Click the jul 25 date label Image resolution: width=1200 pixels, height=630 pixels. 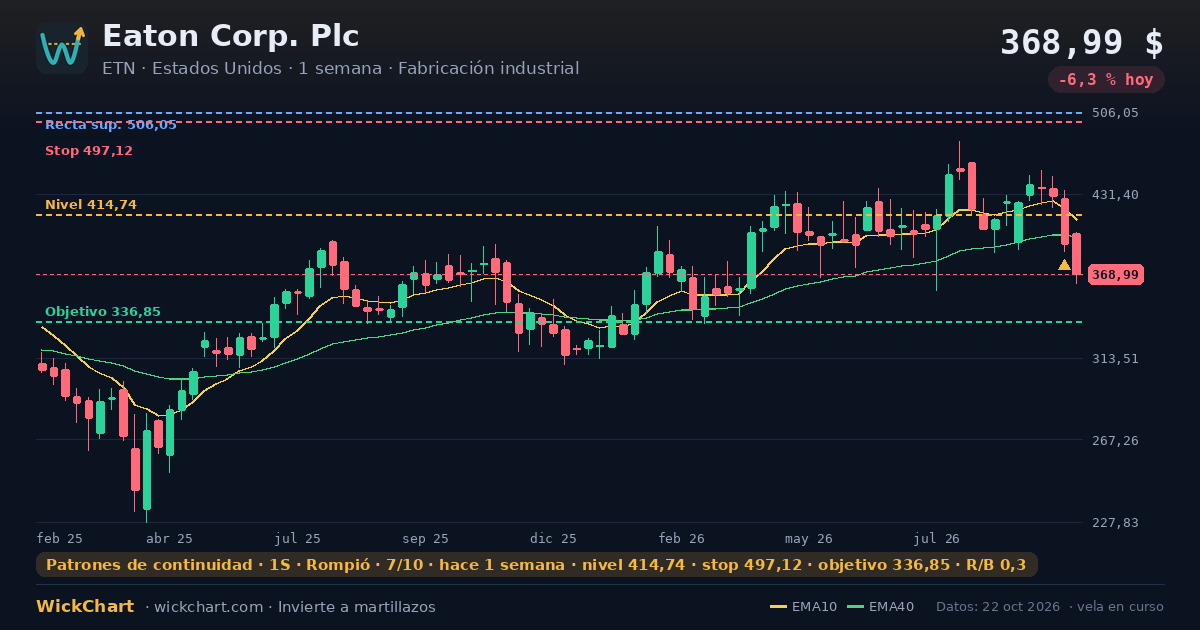click(298, 538)
